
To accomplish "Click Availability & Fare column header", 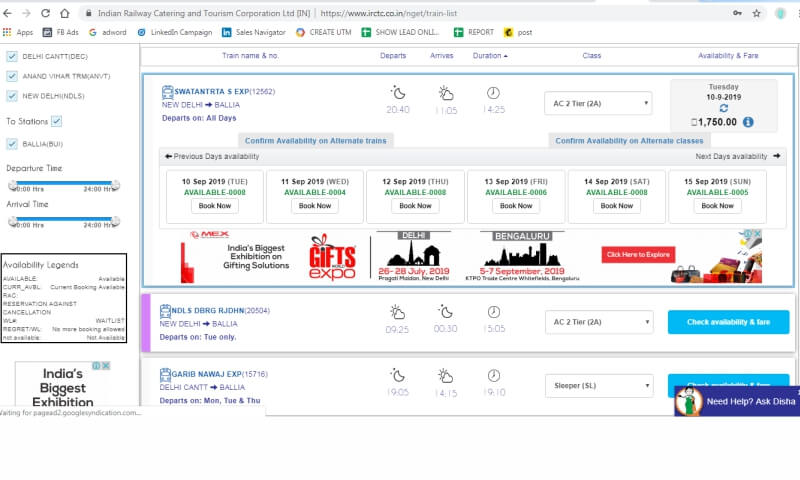I will (x=728, y=56).
